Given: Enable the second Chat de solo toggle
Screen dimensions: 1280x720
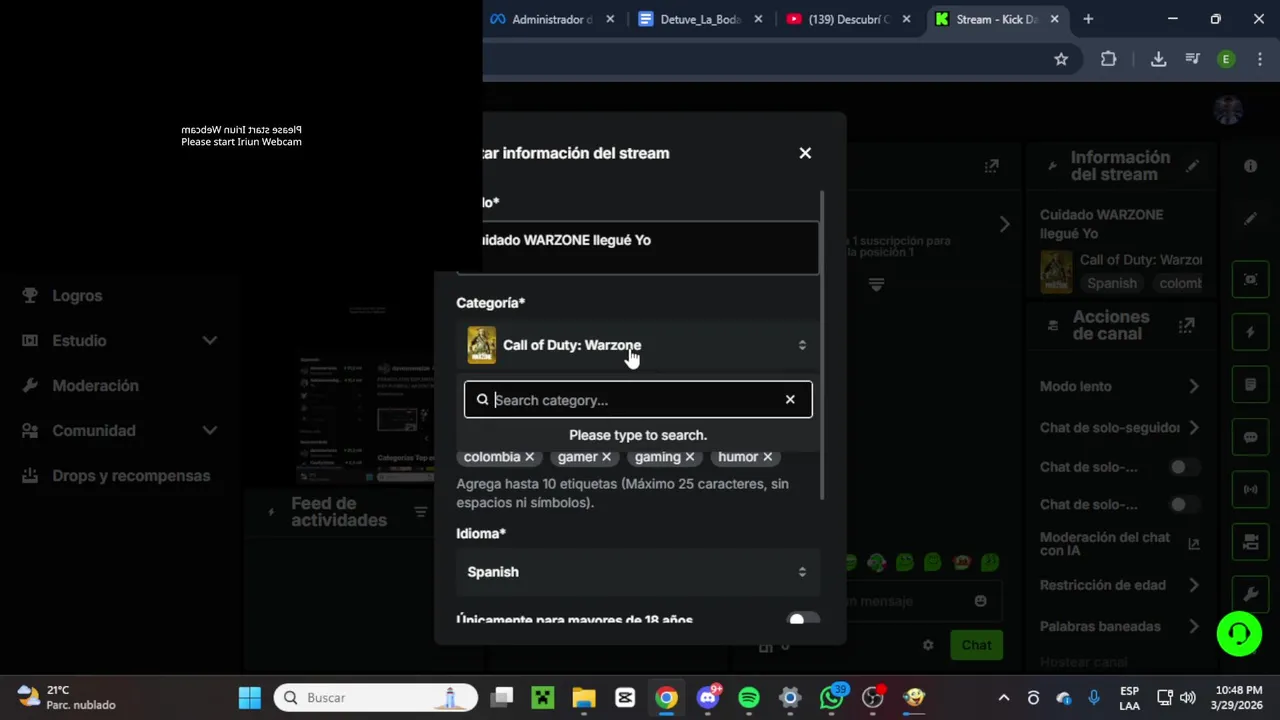Looking at the screenshot, I should (1183, 505).
